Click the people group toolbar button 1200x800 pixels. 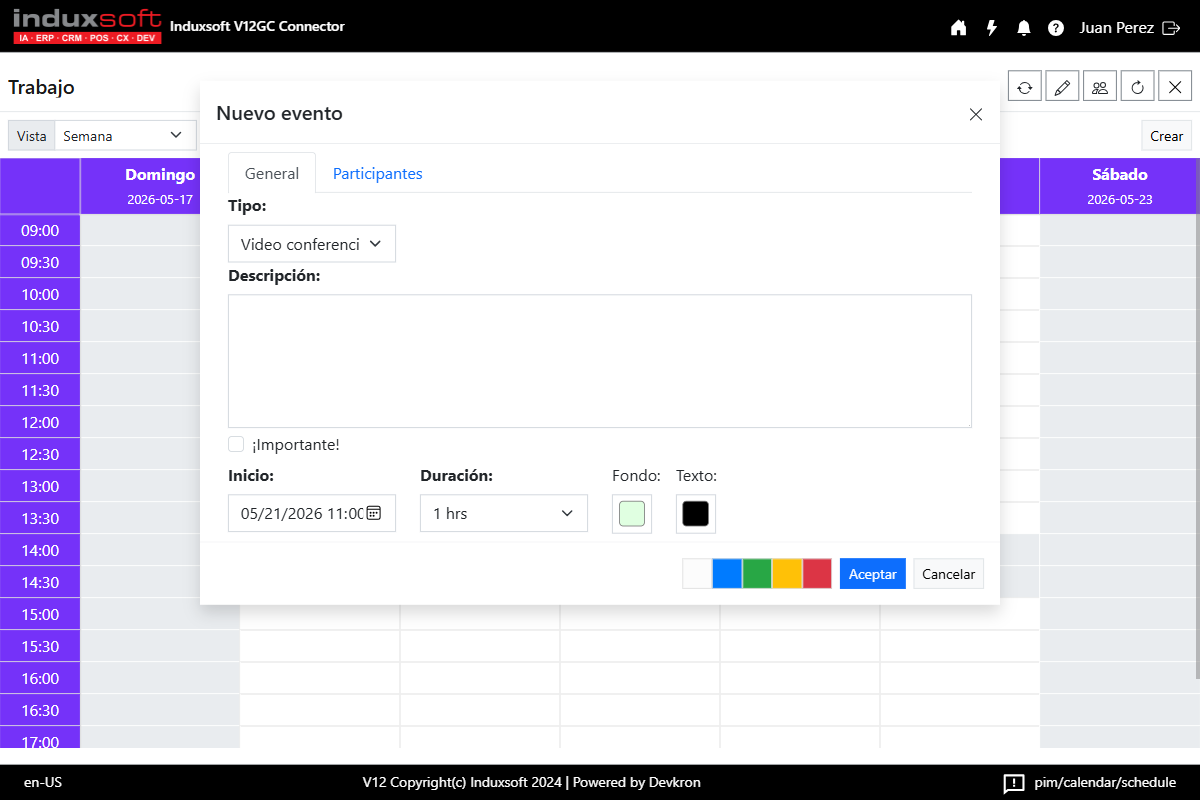pyautogui.click(x=1100, y=87)
